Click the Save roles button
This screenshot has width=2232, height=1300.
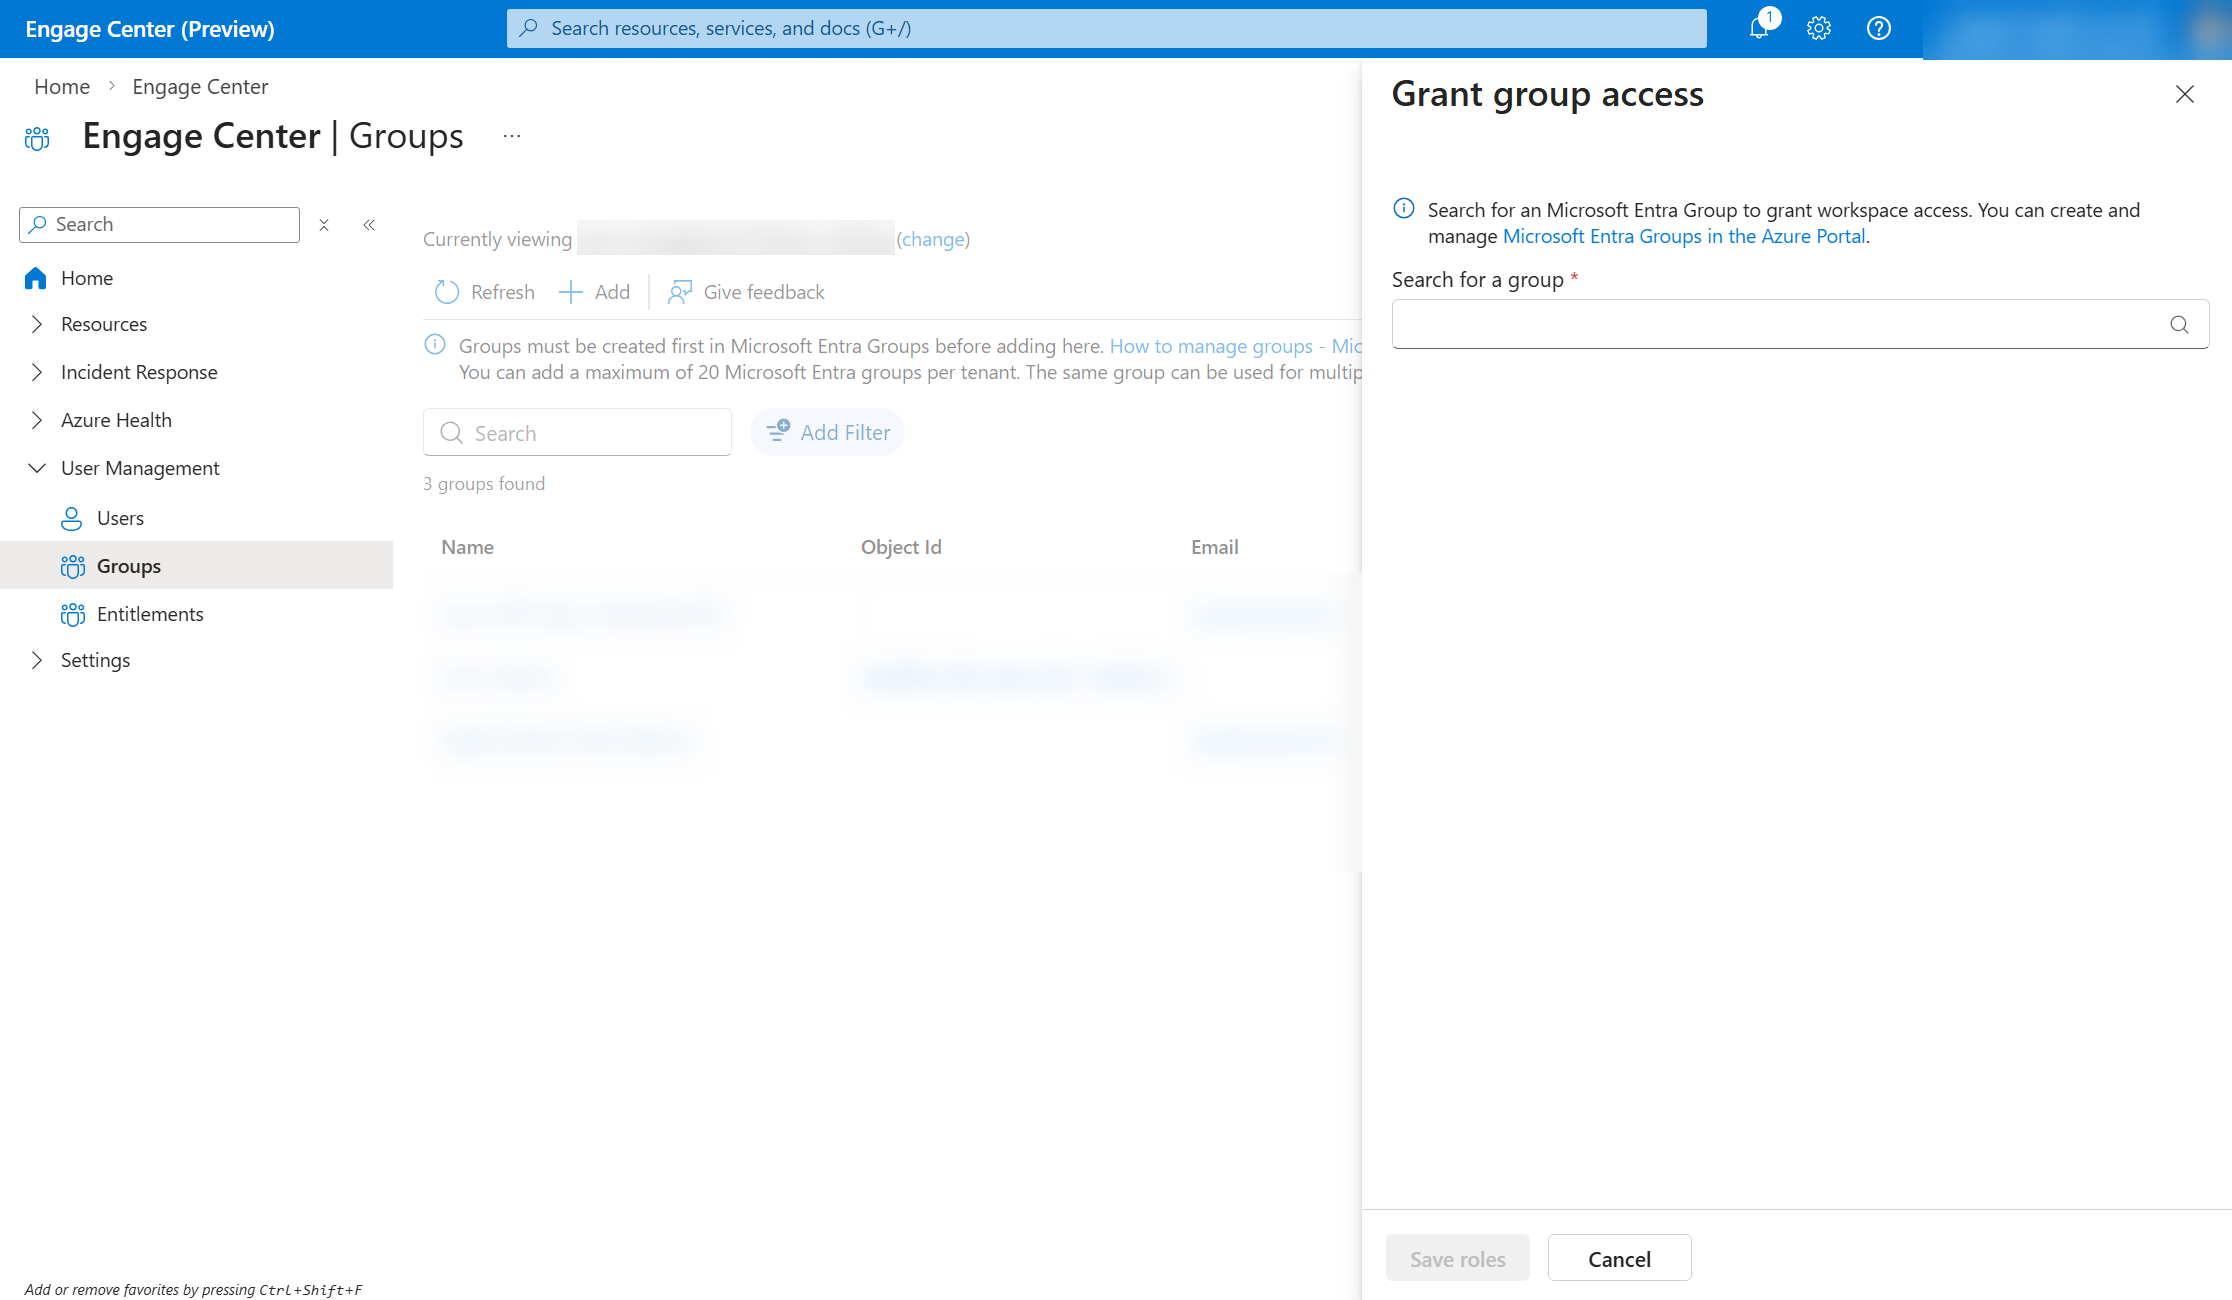(x=1458, y=1258)
